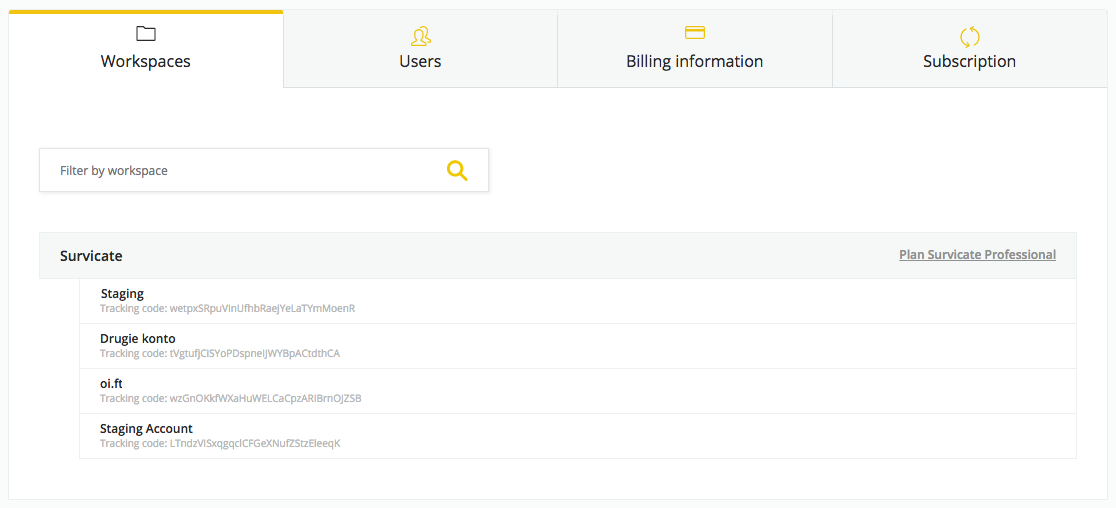Select the Drugie konto workspace name
The height and width of the screenshot is (508, 1116).
pos(137,339)
